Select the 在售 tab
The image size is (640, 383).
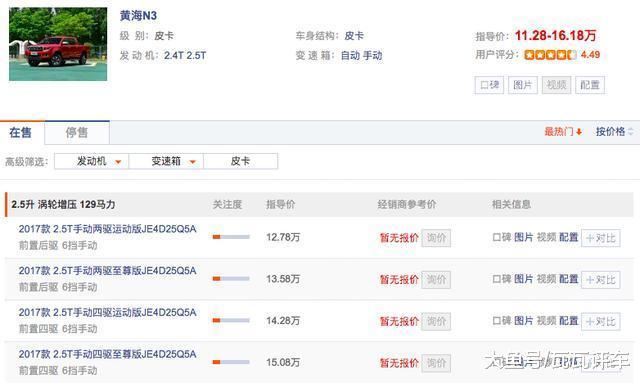[x=21, y=132]
